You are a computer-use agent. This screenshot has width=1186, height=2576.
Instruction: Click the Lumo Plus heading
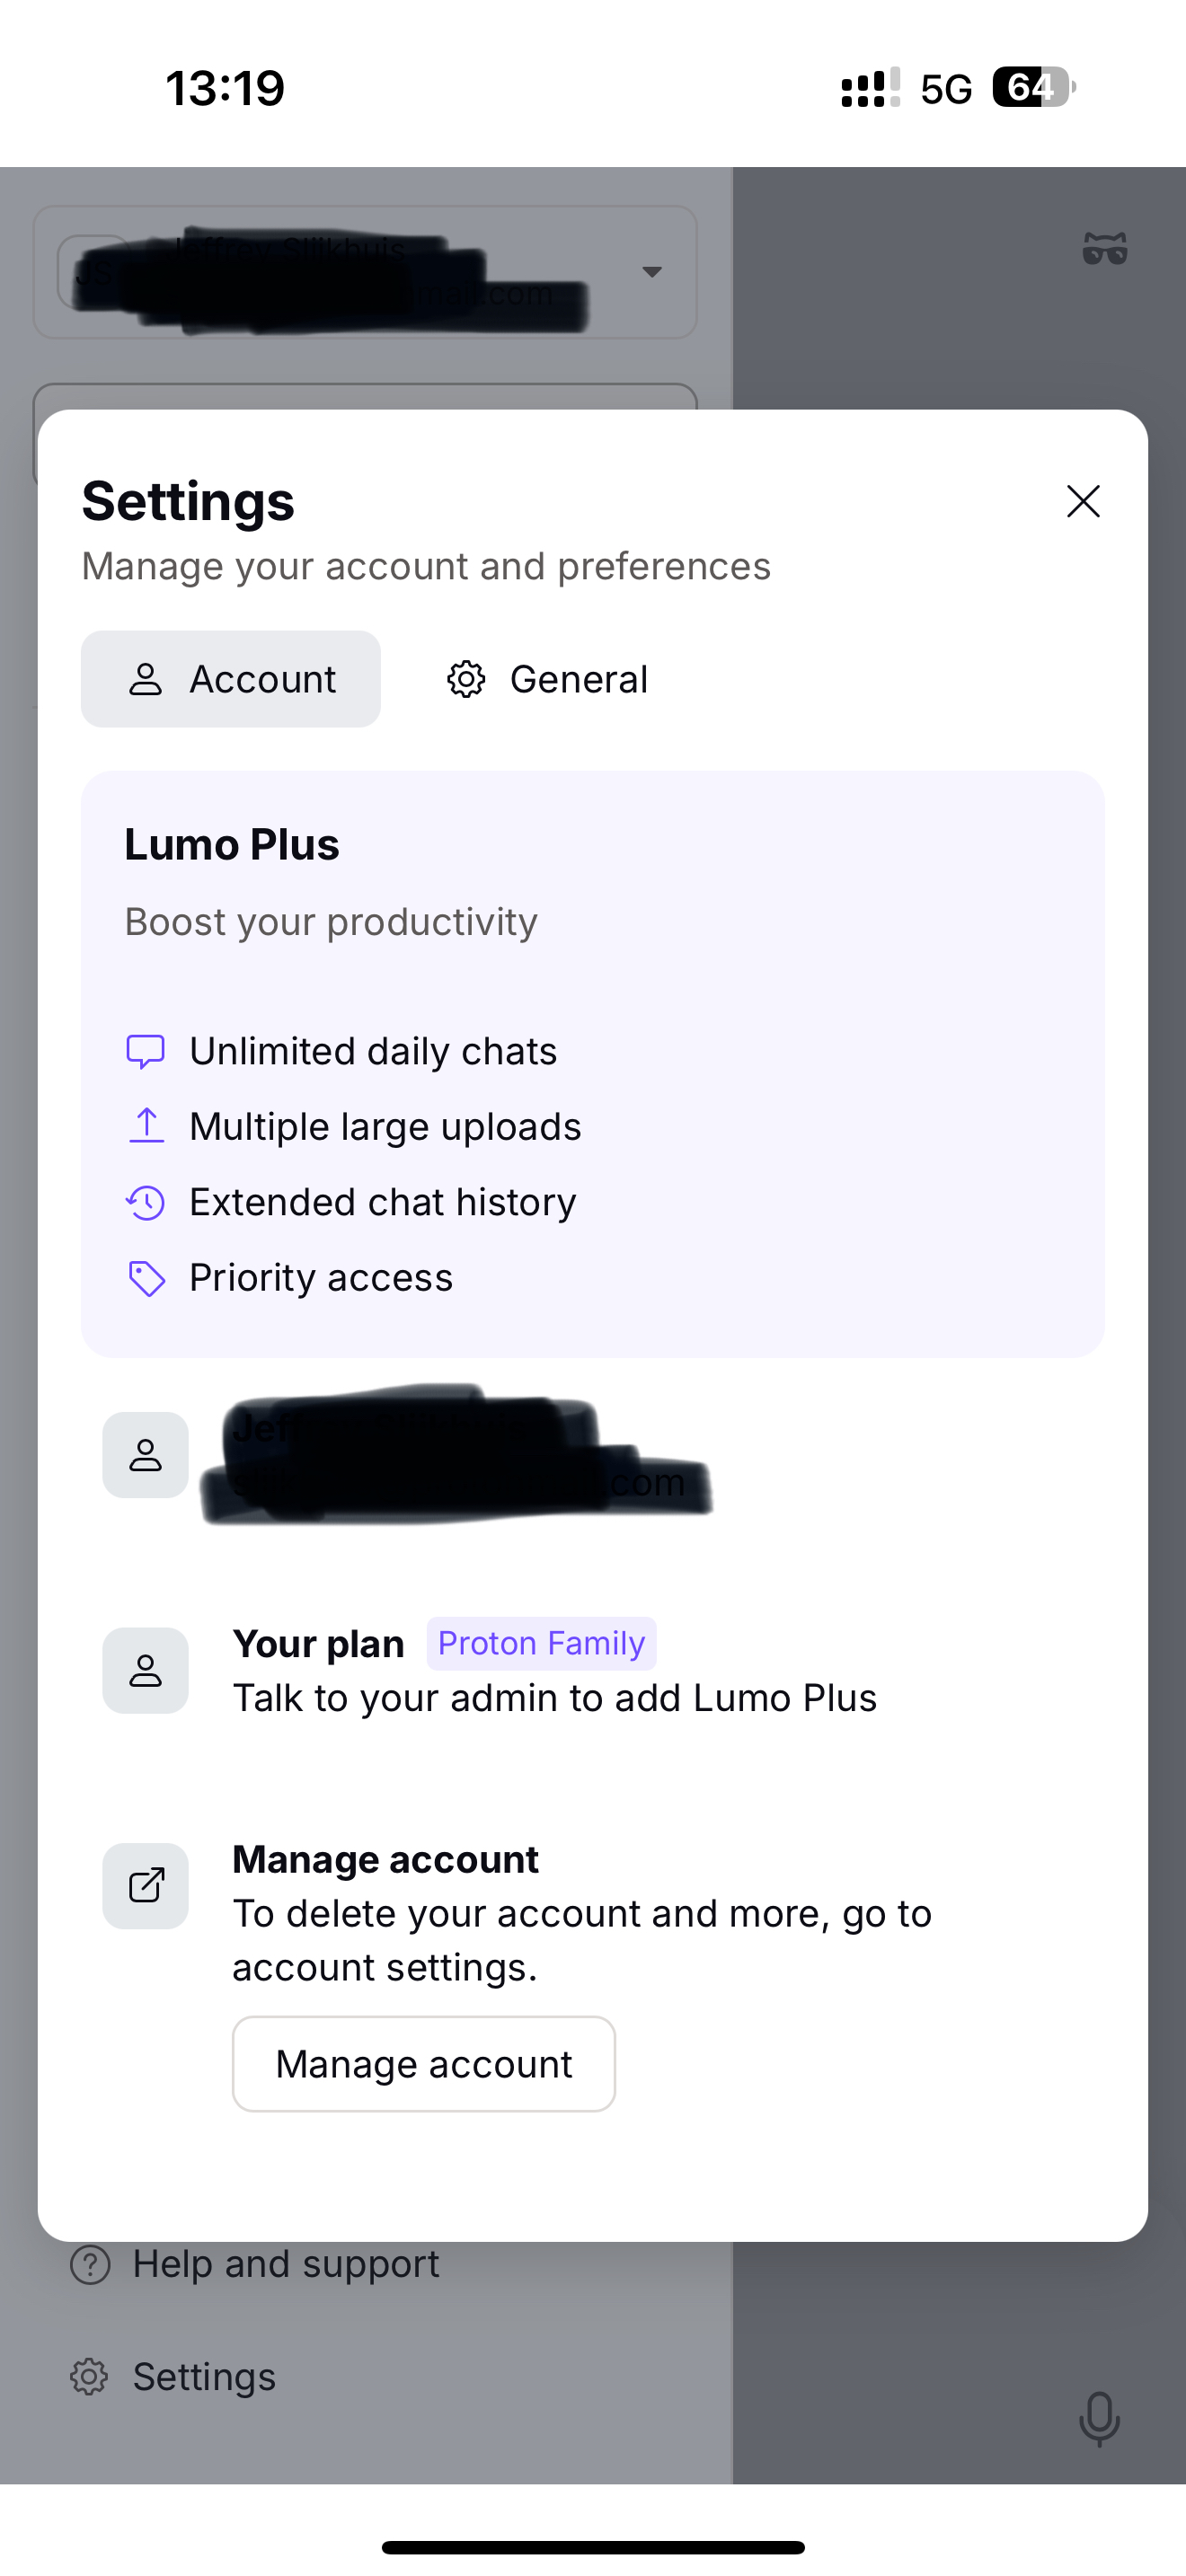click(x=232, y=845)
